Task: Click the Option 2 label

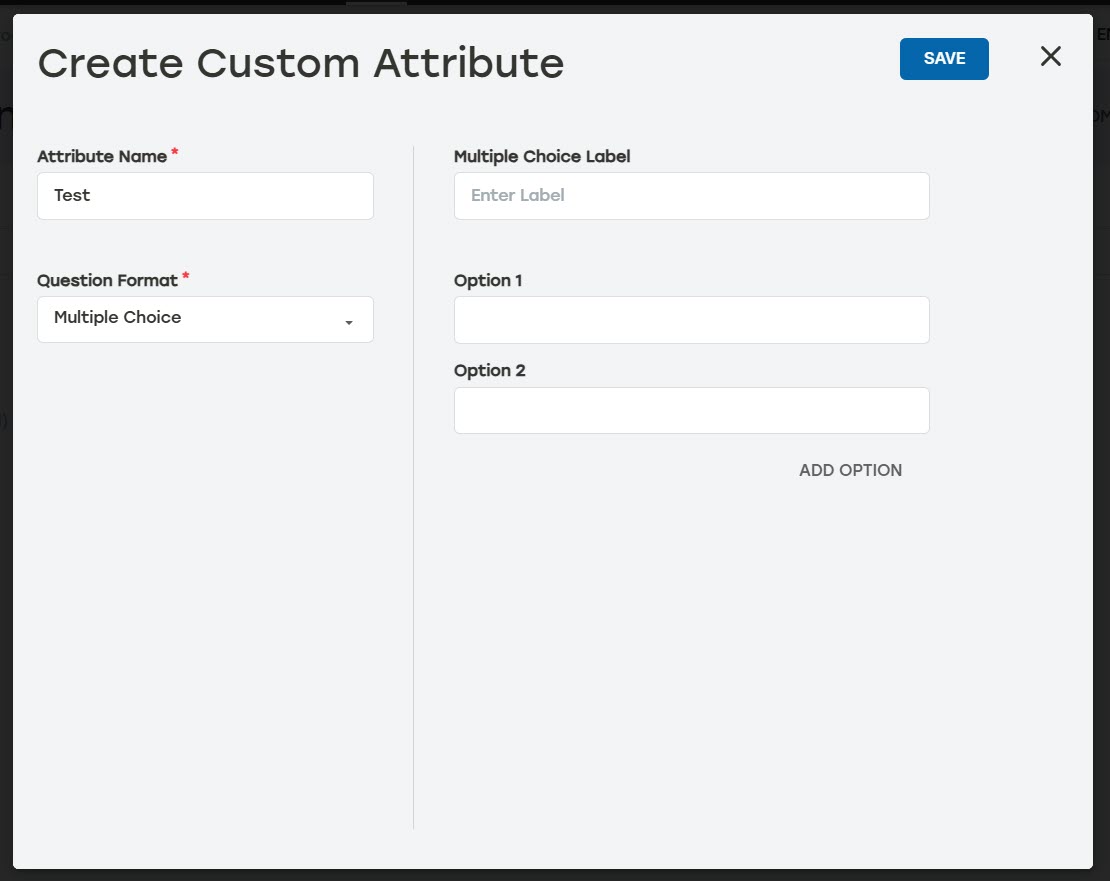Action: point(490,370)
